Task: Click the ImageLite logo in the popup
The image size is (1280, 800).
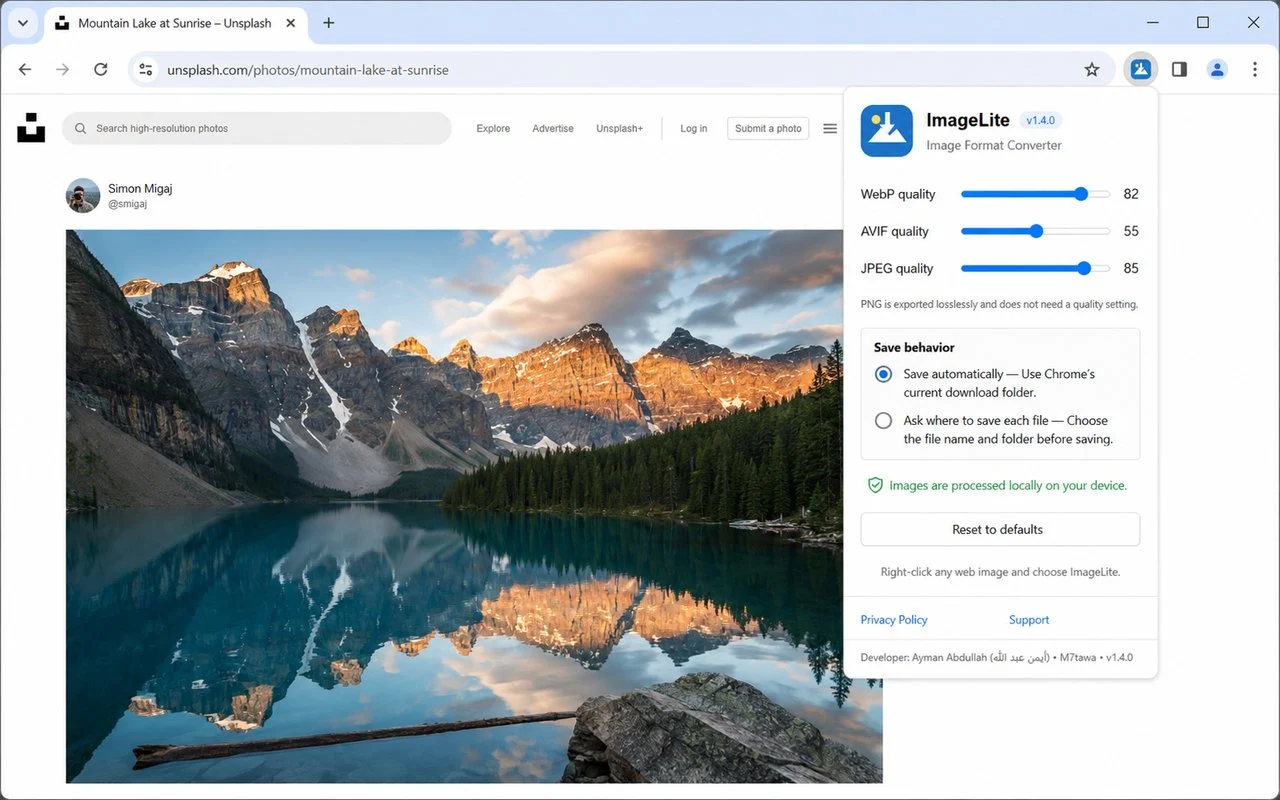Action: click(x=886, y=131)
